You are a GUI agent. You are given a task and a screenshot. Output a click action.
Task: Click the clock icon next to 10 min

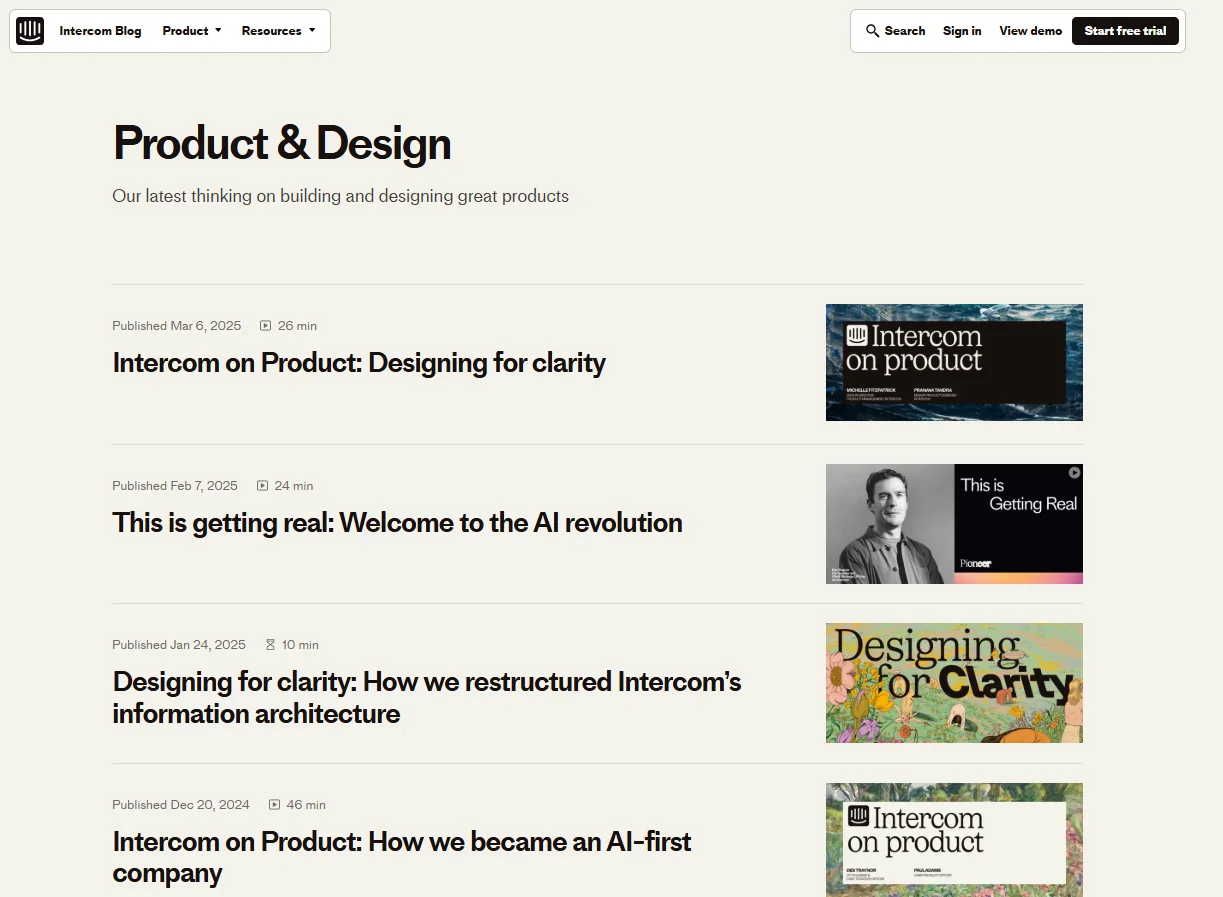point(270,644)
